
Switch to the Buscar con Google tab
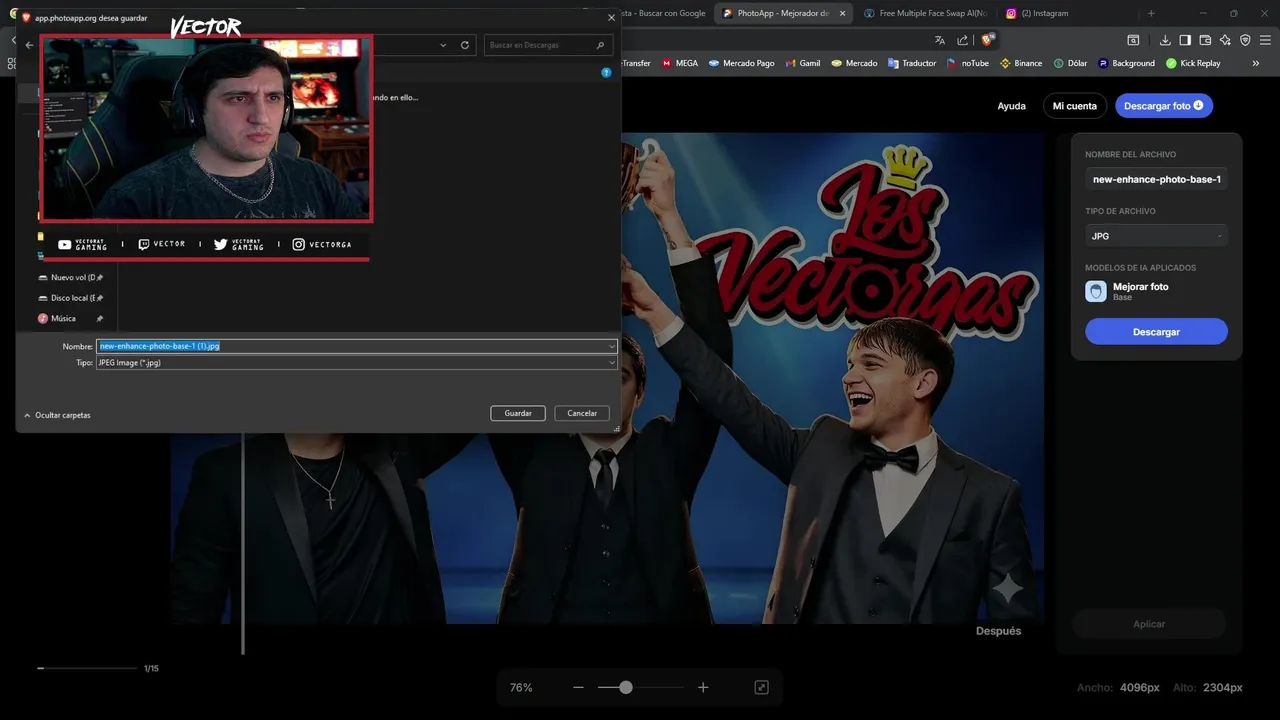click(x=665, y=13)
